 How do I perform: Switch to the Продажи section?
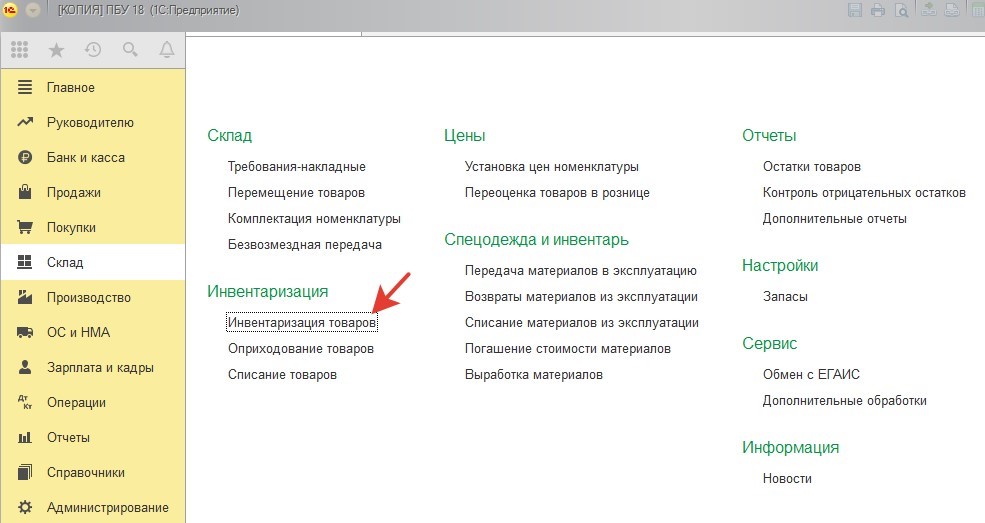pos(73,193)
